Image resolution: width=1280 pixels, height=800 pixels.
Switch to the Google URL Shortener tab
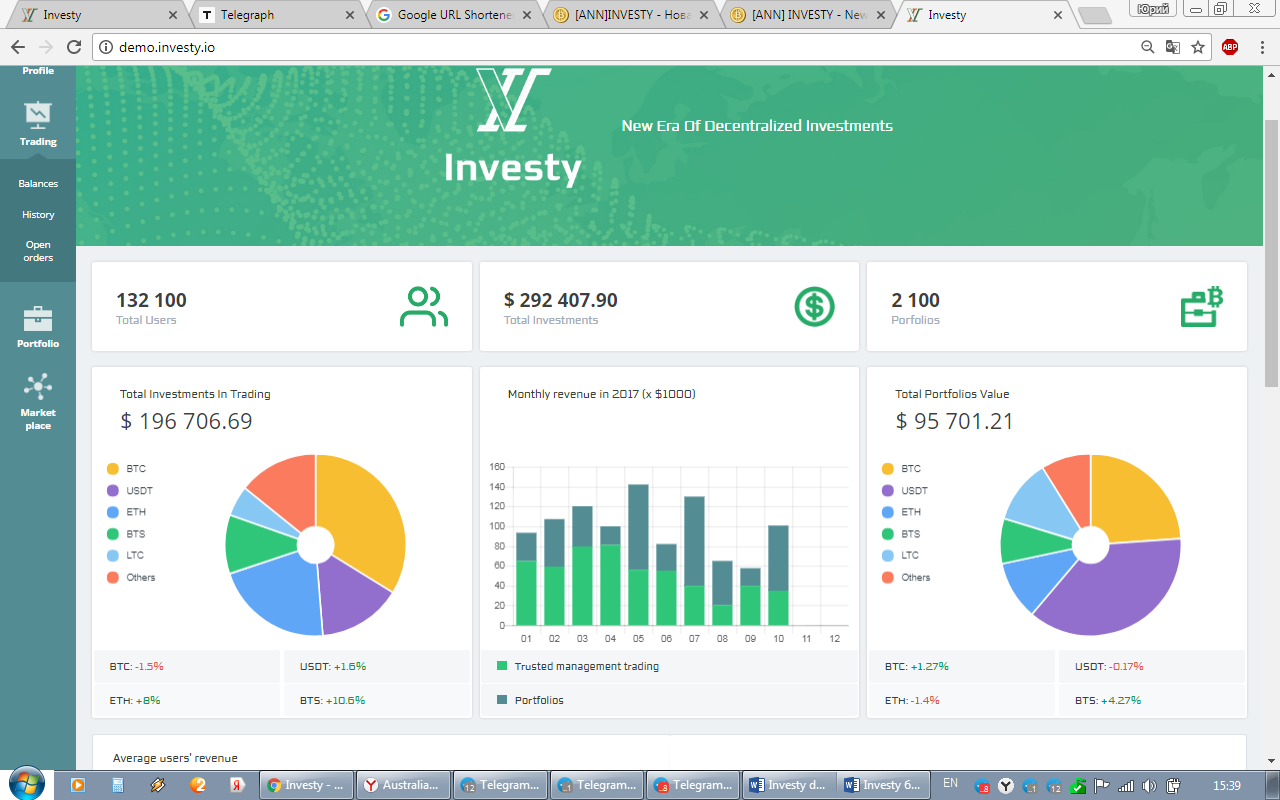click(454, 15)
